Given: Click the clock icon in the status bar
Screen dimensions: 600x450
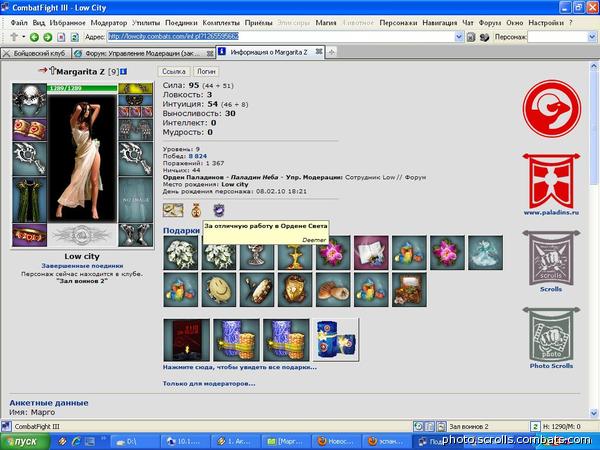Looking at the screenshot, I should [x=419, y=426].
